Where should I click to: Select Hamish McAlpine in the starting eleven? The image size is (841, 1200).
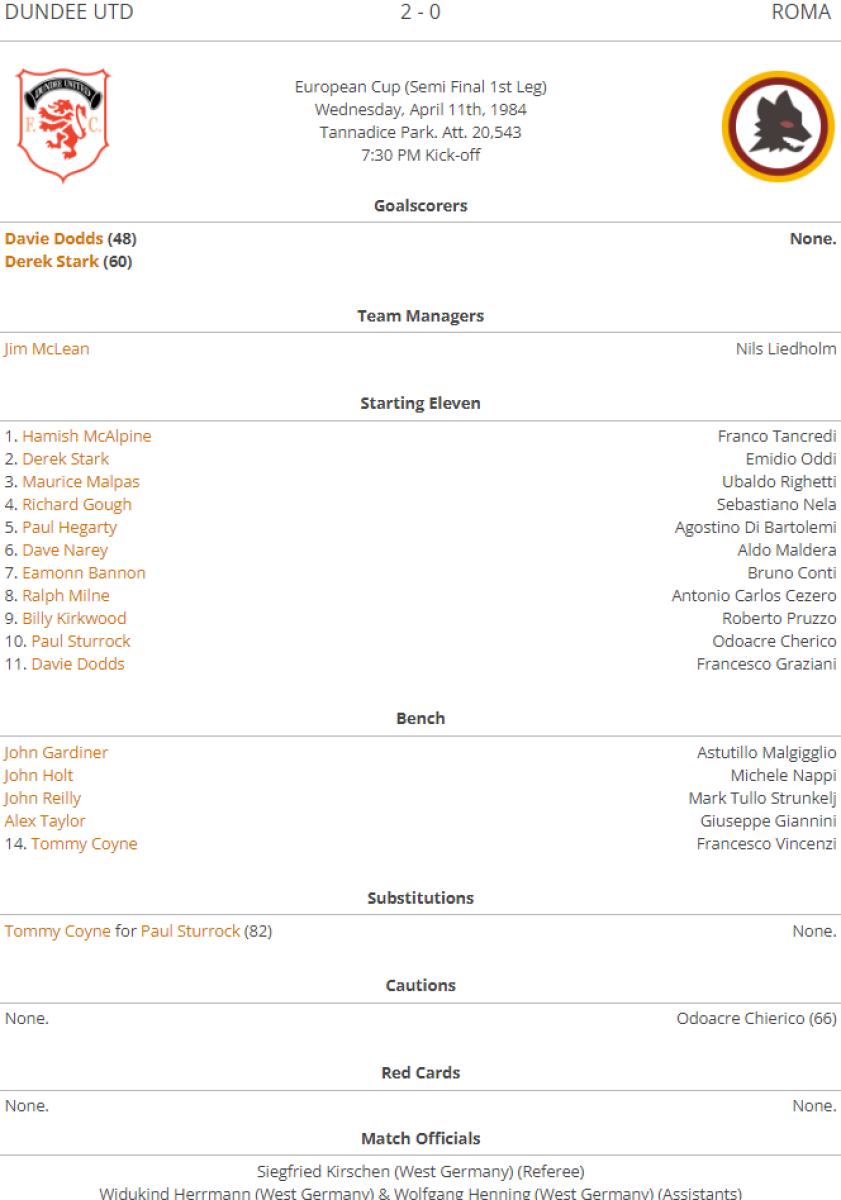tap(87, 436)
